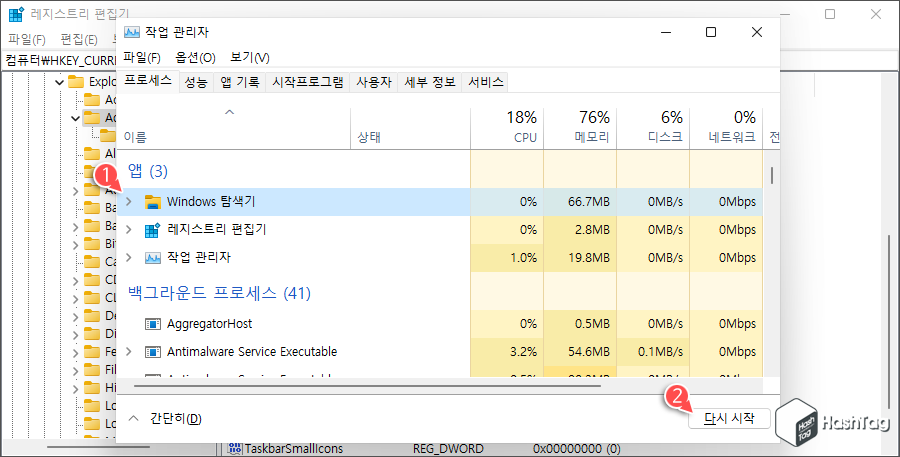Select the TaskbarSmallIcons registry value name
Image resolution: width=900 pixels, height=457 pixels.
tap(294, 448)
